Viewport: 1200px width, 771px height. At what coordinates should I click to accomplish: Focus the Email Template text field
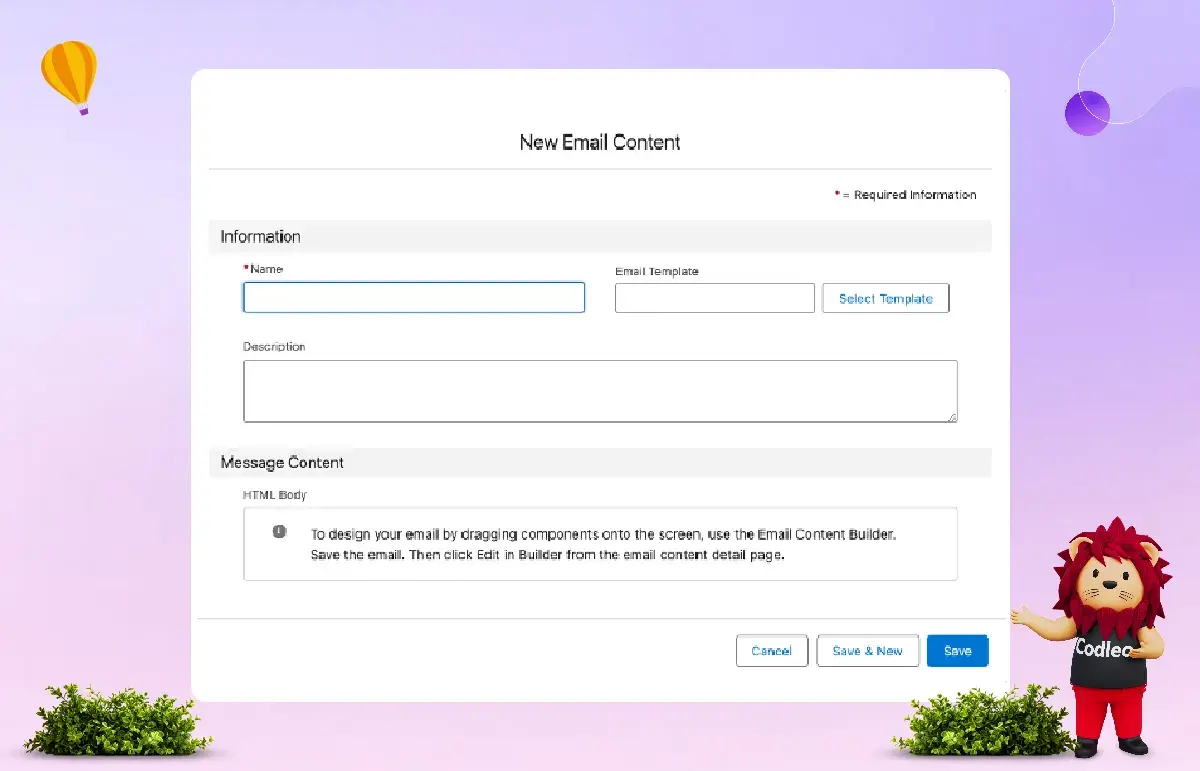click(715, 298)
